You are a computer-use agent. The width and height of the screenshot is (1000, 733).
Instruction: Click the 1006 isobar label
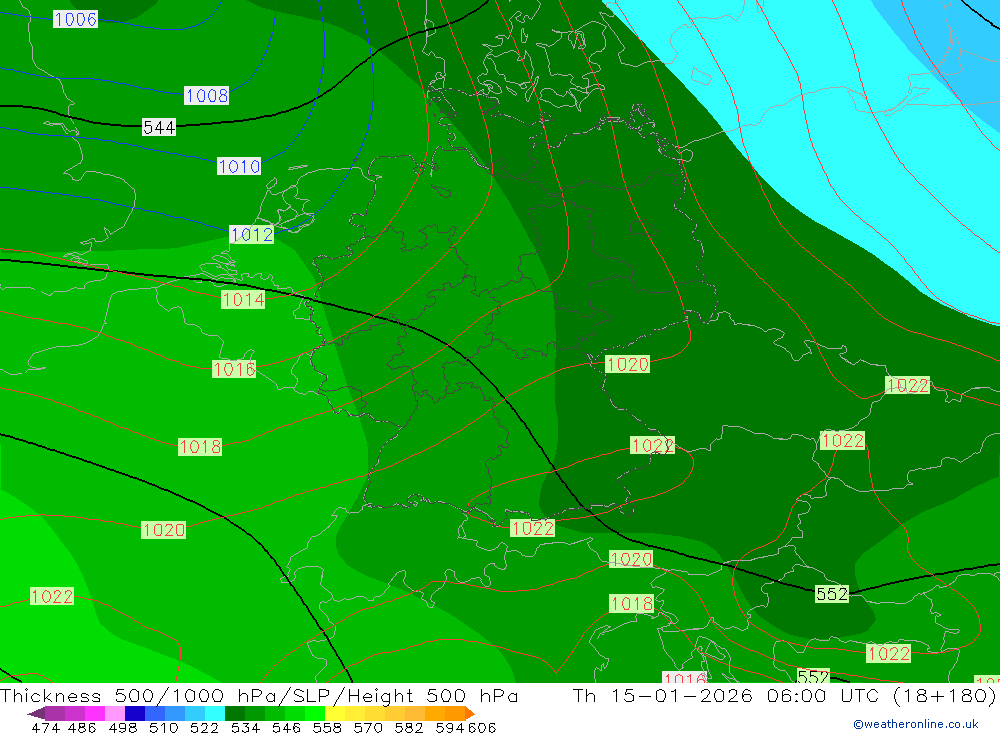point(75,19)
